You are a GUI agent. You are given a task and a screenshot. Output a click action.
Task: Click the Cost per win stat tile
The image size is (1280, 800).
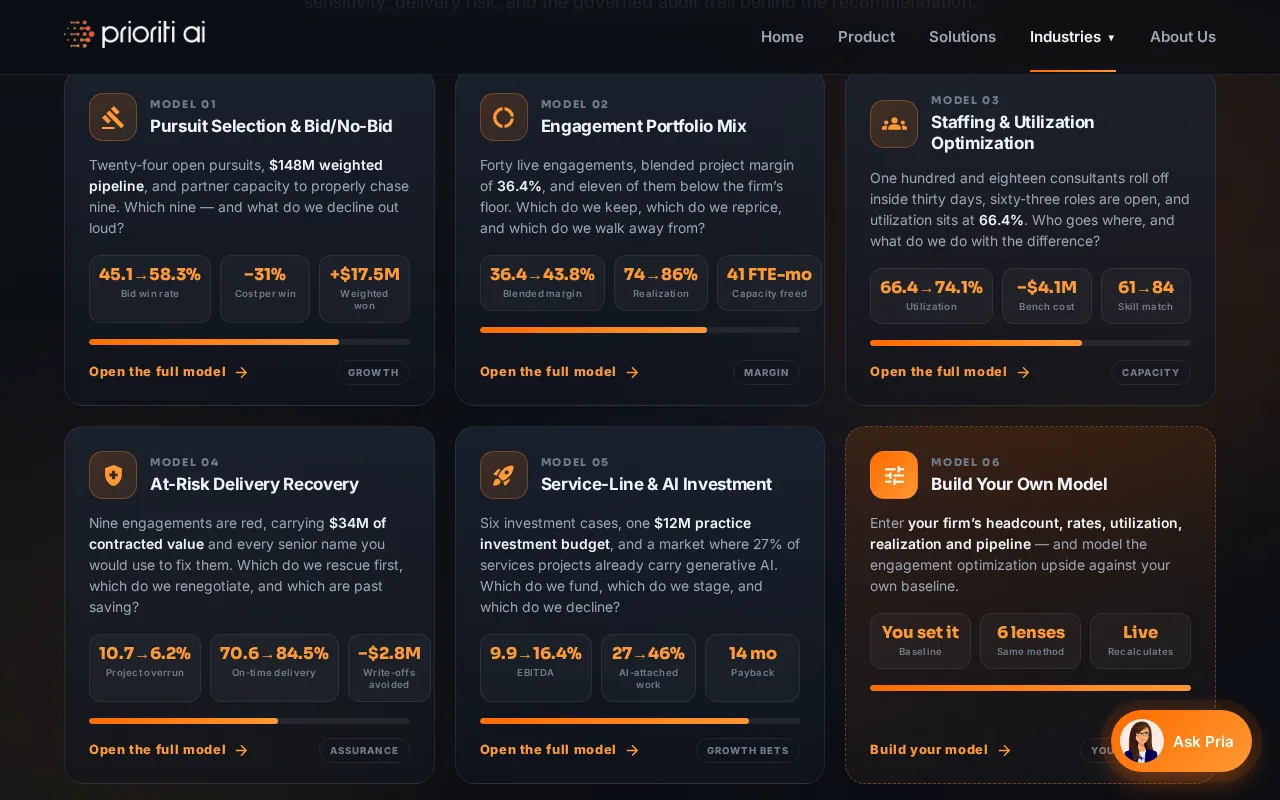(265, 289)
